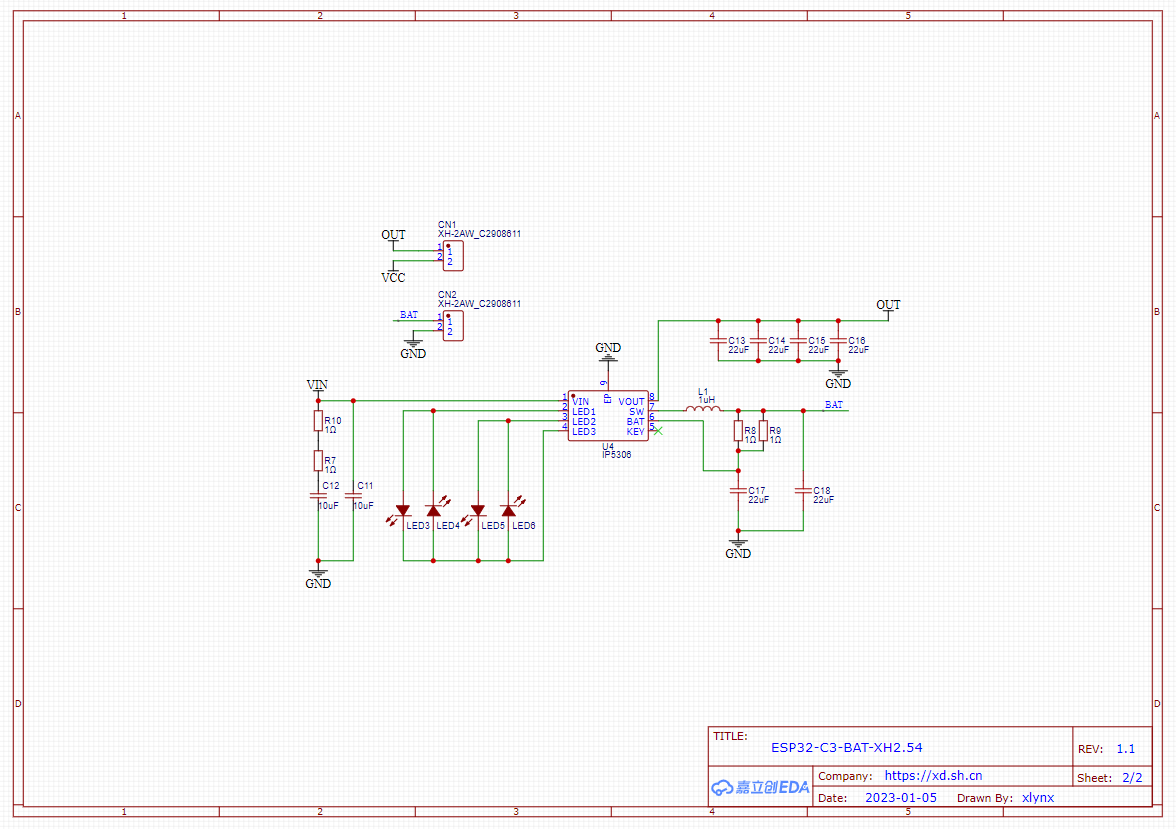Select the R8 resistor symbol

point(738,432)
